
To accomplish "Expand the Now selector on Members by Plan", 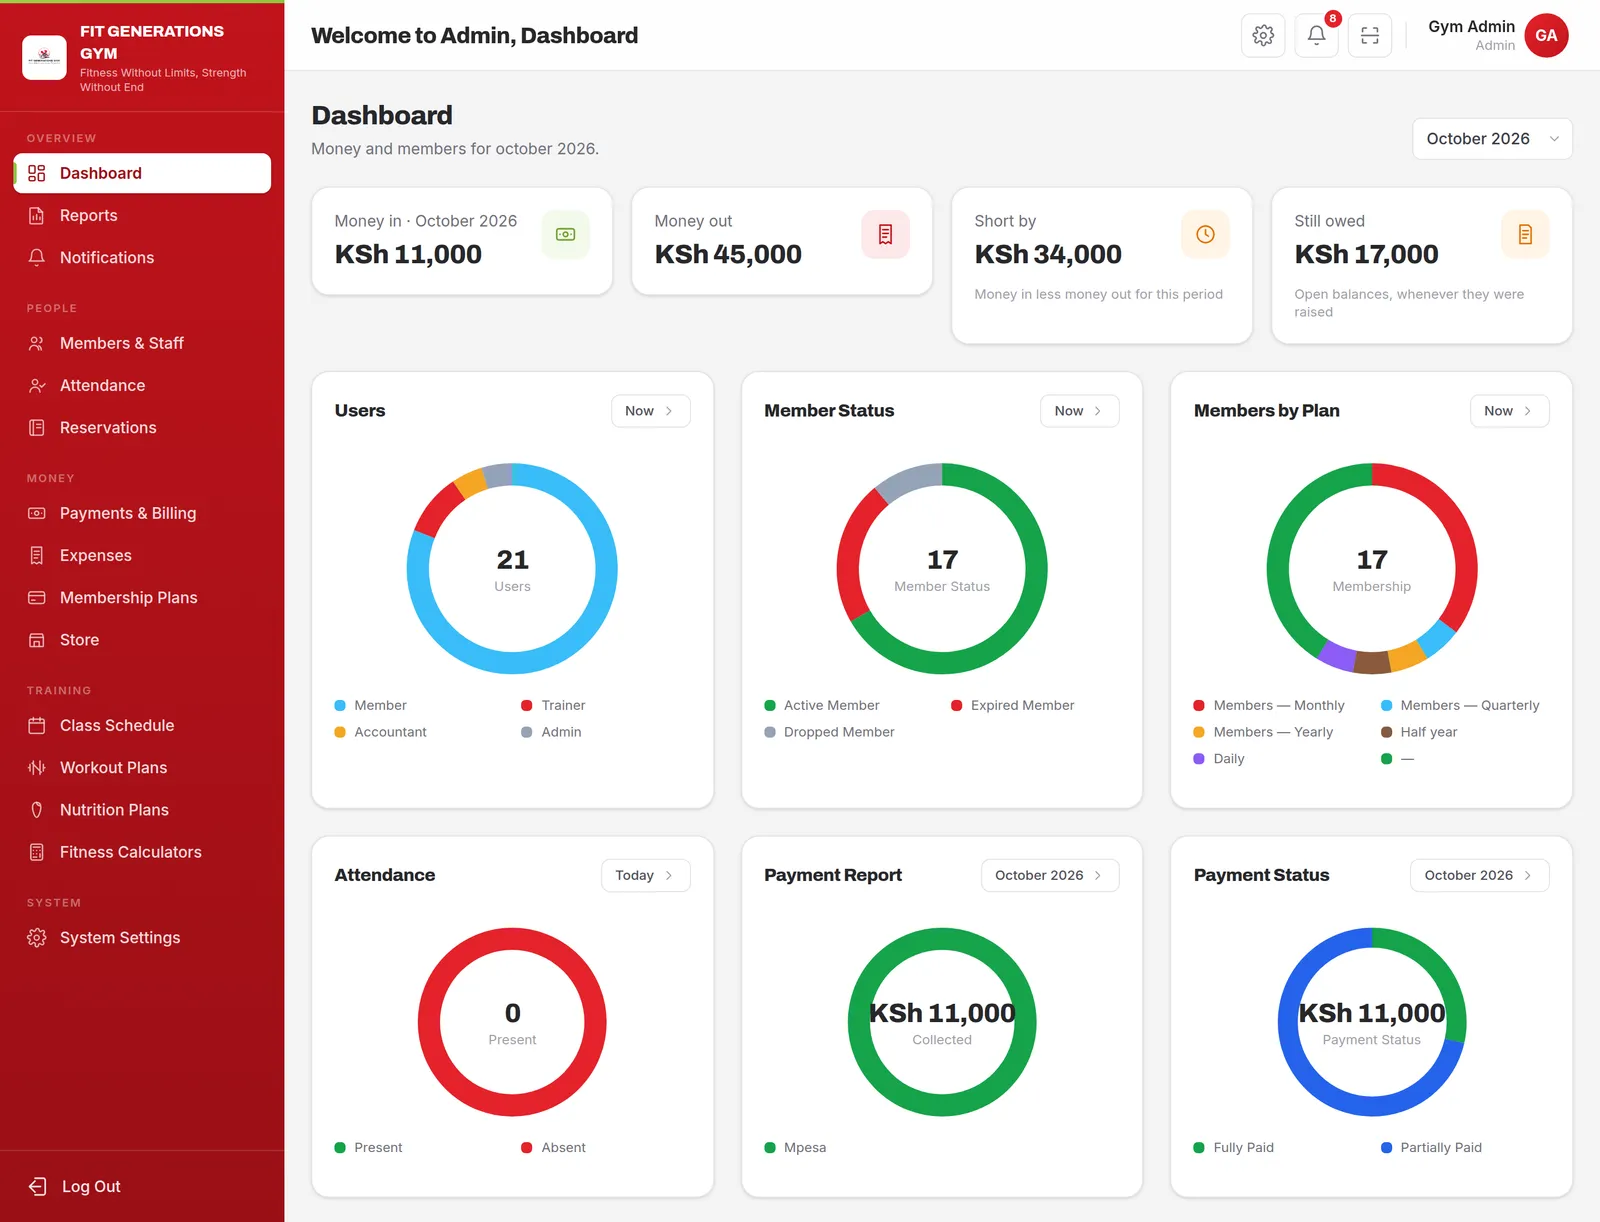I will pyautogui.click(x=1509, y=411).
